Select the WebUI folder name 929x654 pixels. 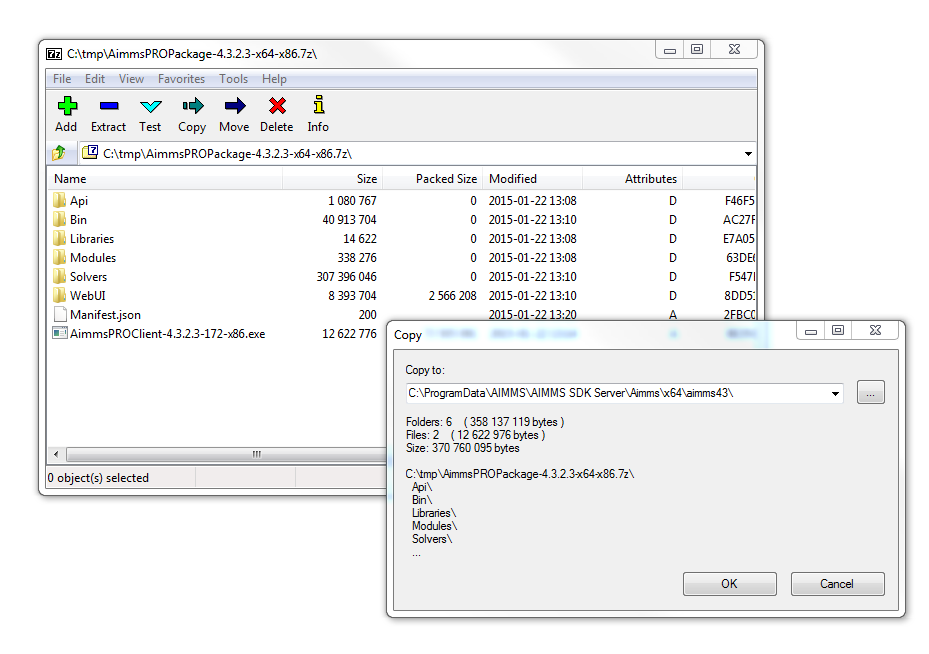click(x=88, y=296)
